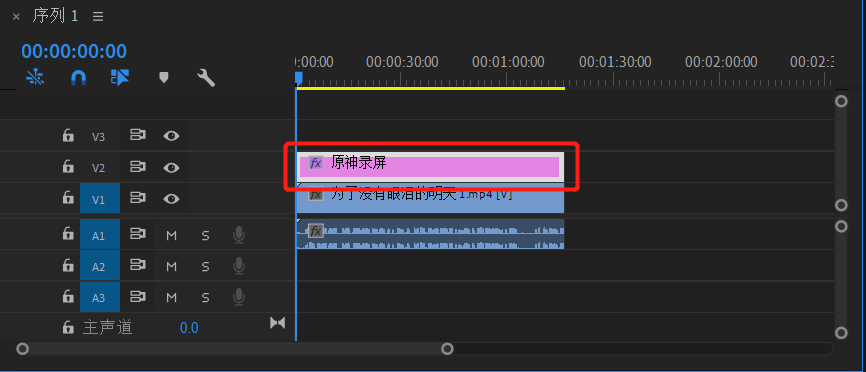Image resolution: width=866 pixels, height=372 pixels.
Task: Click bottom handle of audio tracks scrollbar
Action: (x=841, y=333)
